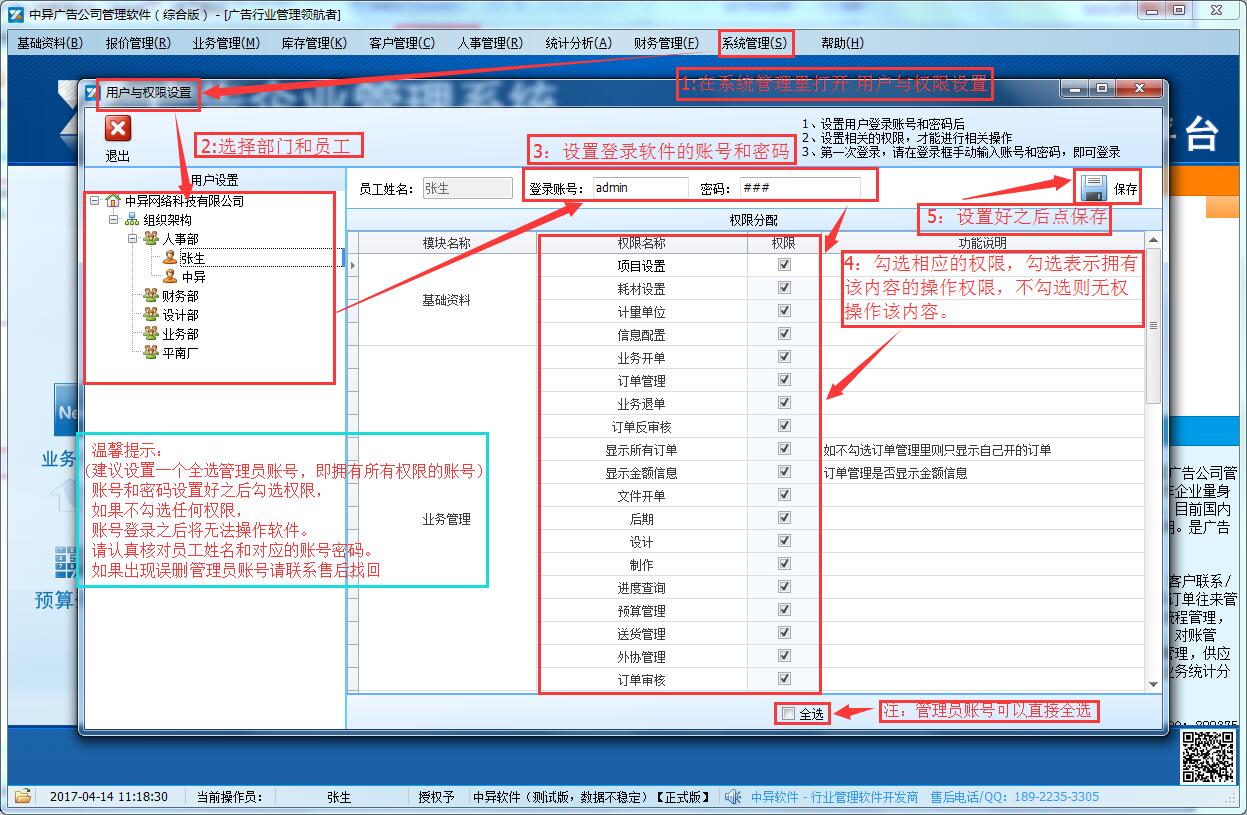Open the 基础资料 menu

(49, 43)
